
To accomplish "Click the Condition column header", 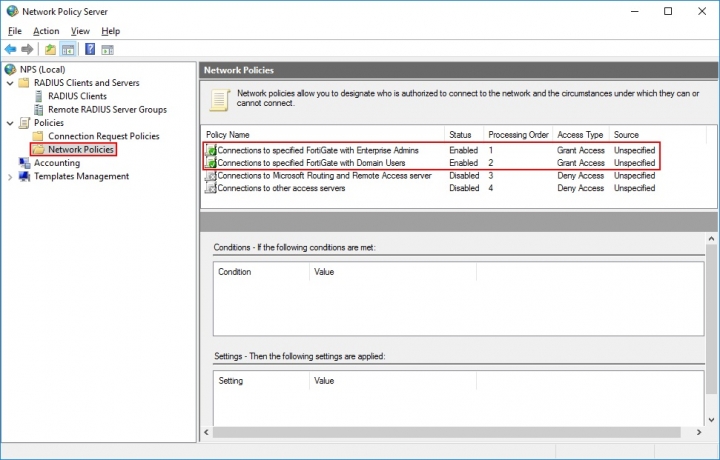I will [x=261, y=272].
